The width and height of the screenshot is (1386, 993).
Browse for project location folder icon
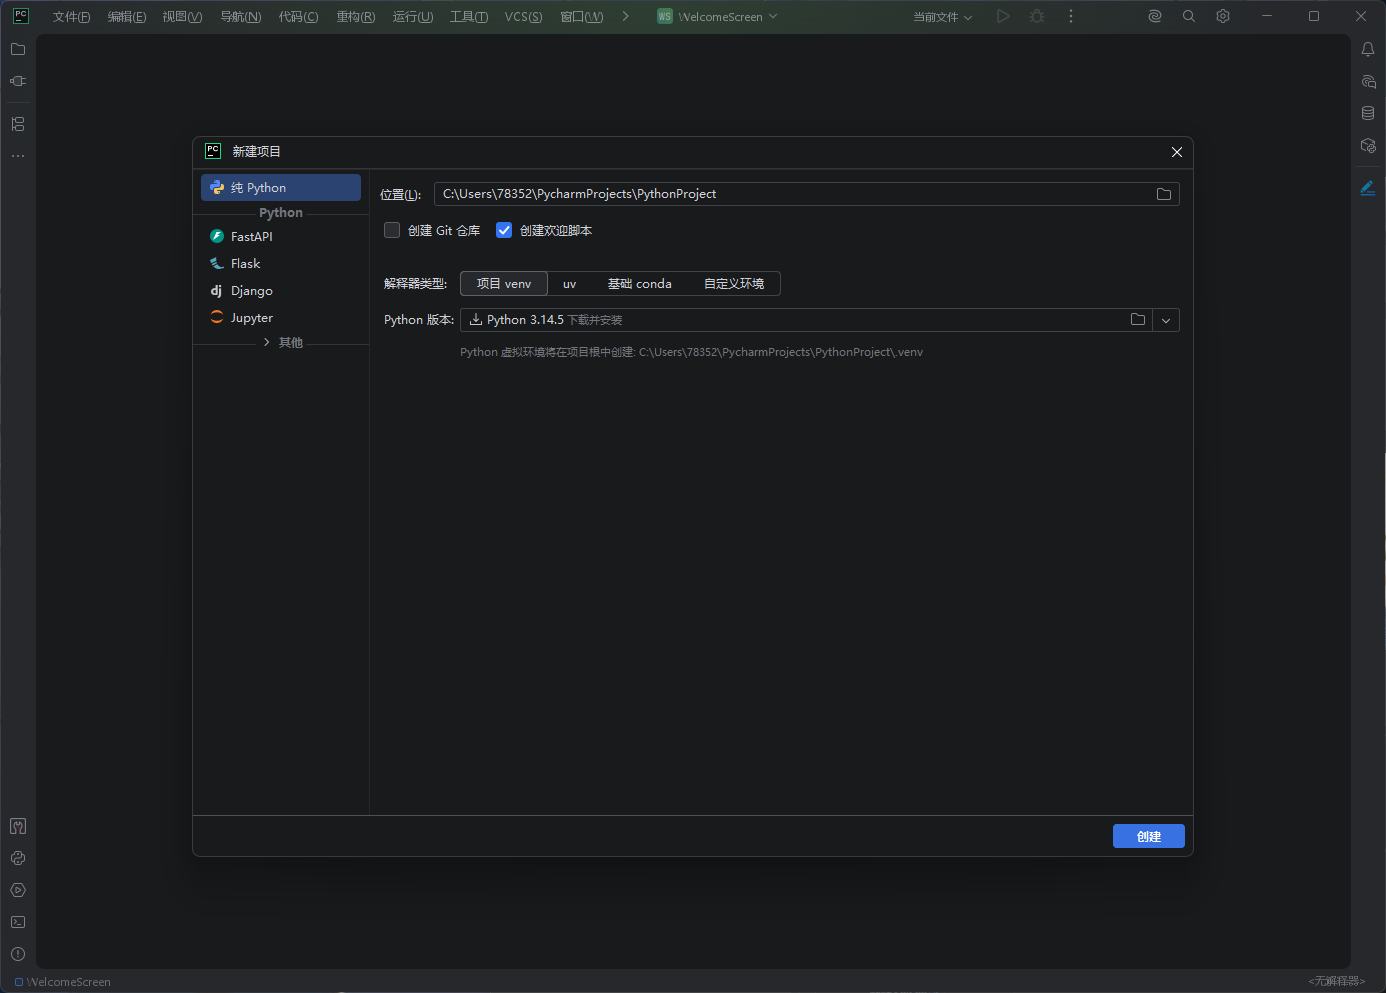[x=1164, y=194]
